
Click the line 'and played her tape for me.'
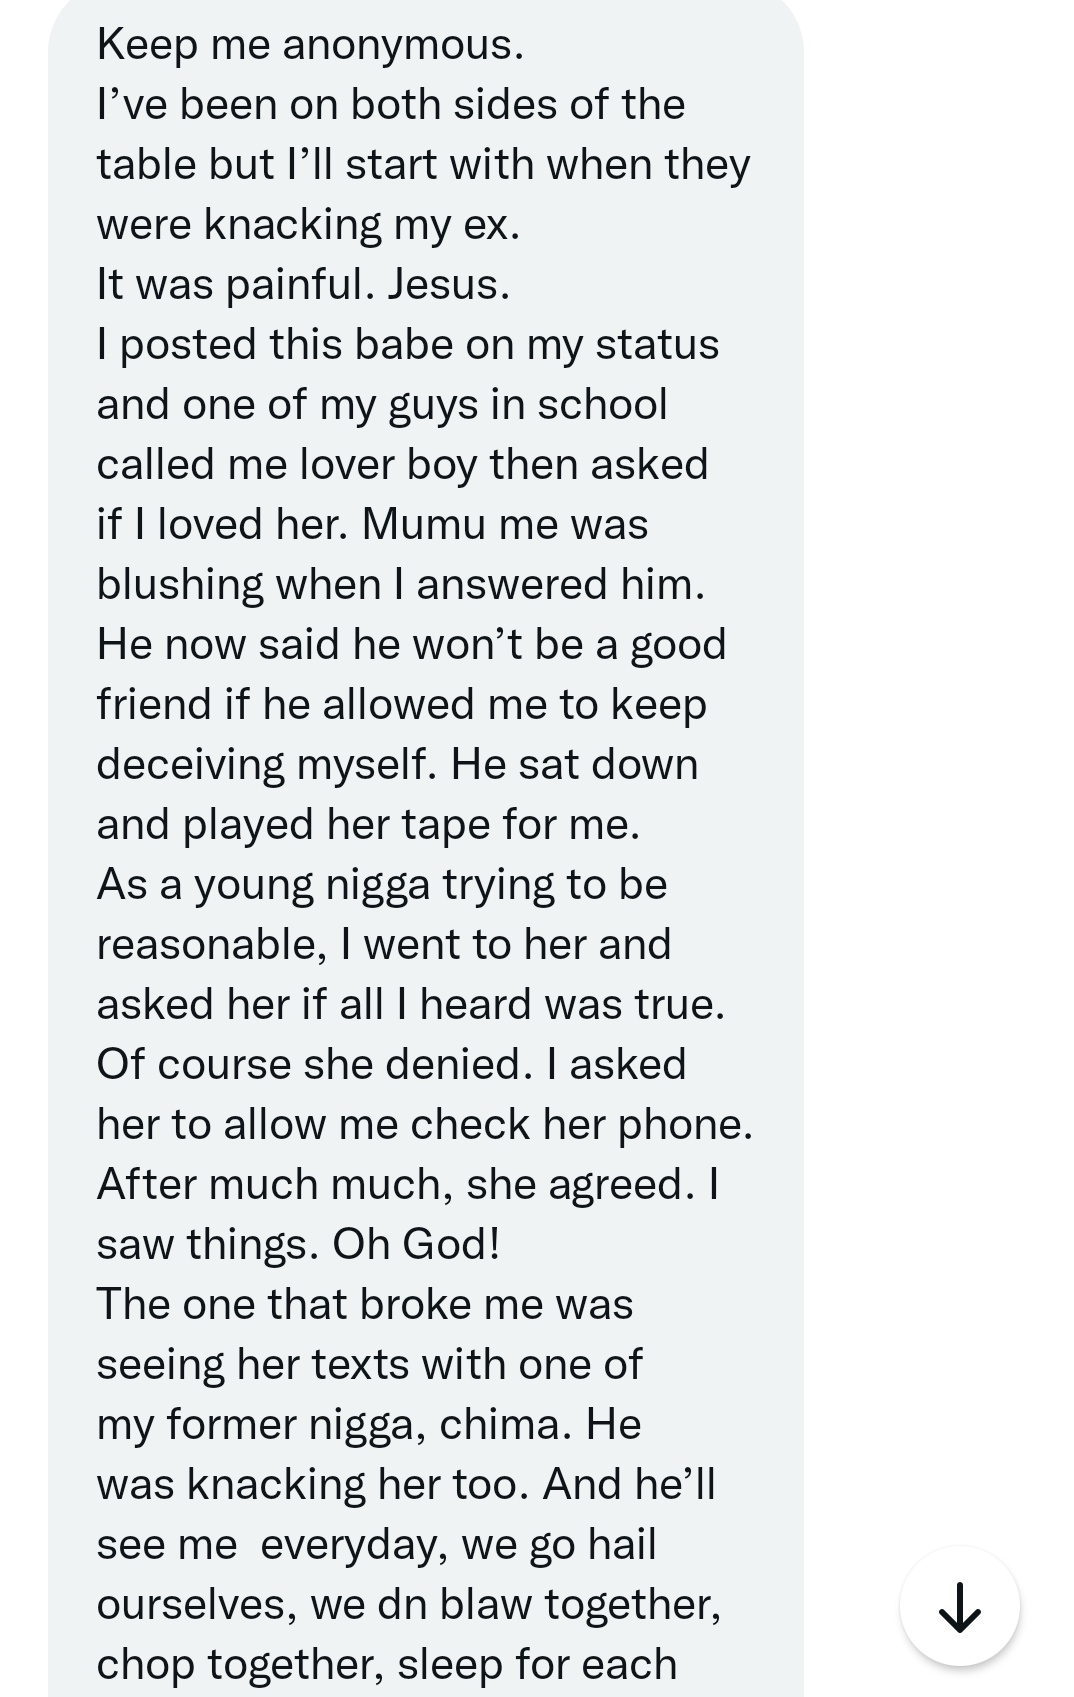pos(368,825)
